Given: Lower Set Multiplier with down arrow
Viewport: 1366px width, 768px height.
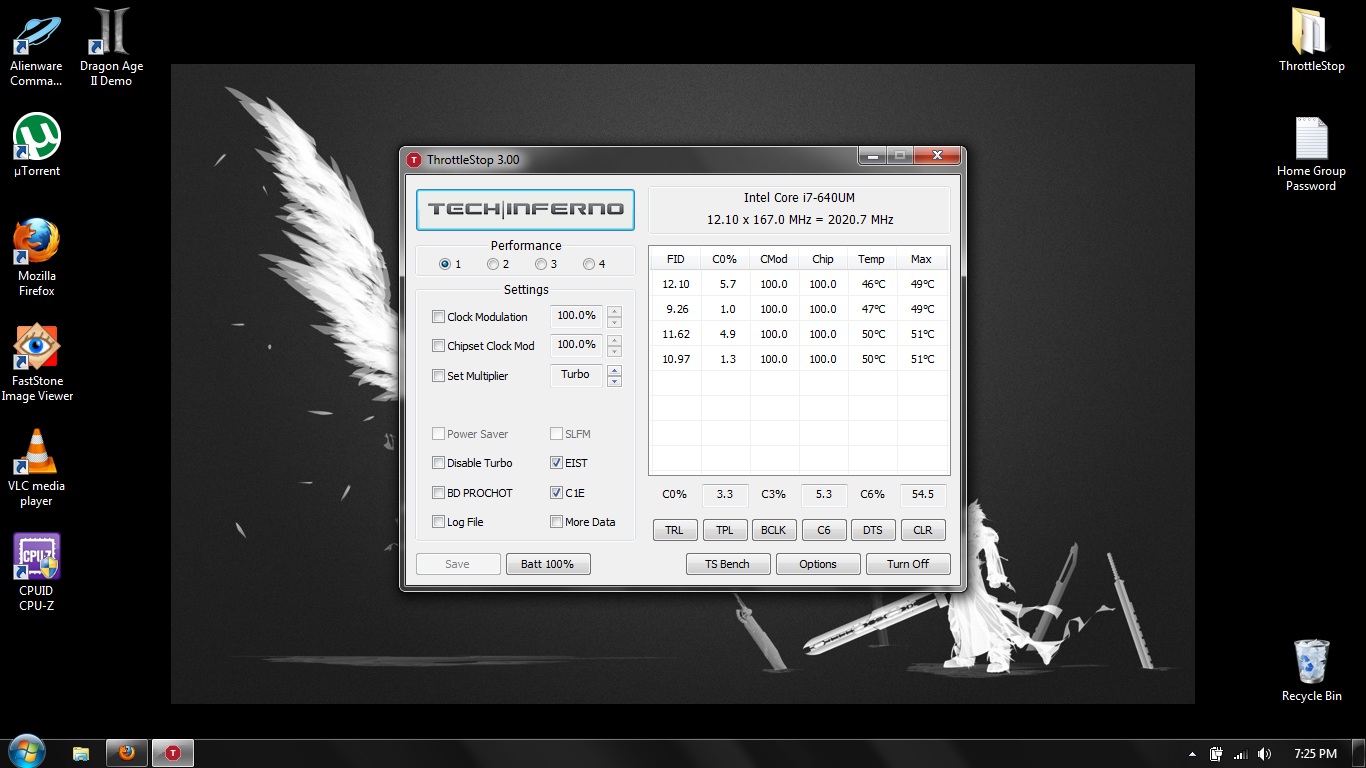Looking at the screenshot, I should point(614,381).
